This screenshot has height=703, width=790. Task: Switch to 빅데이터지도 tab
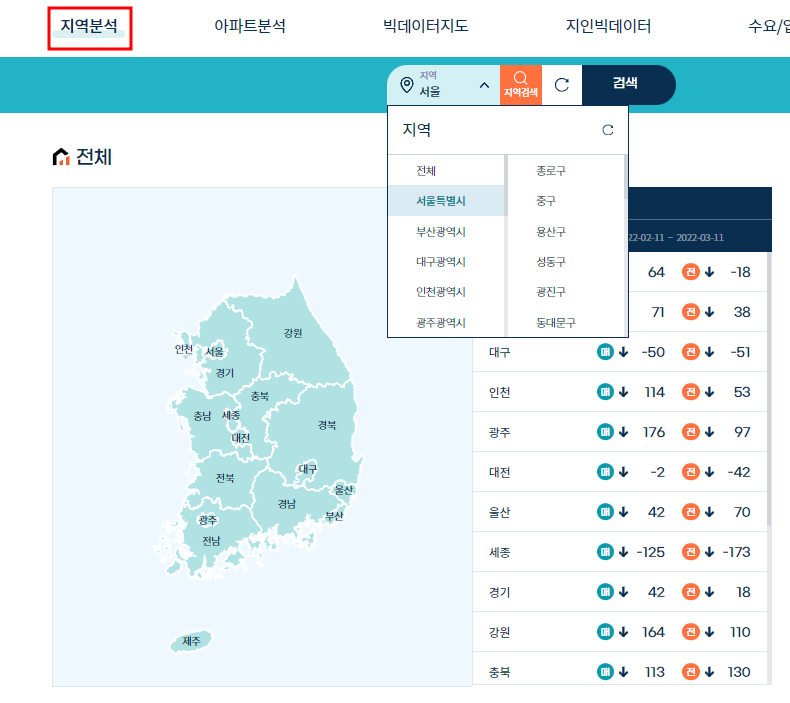426,26
